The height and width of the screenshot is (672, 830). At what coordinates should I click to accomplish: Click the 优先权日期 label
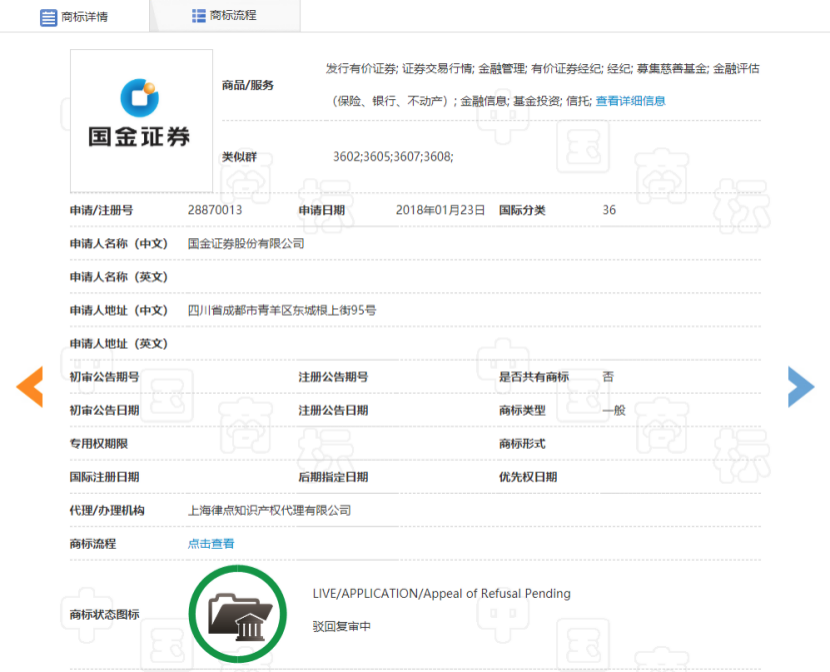[x=528, y=477]
